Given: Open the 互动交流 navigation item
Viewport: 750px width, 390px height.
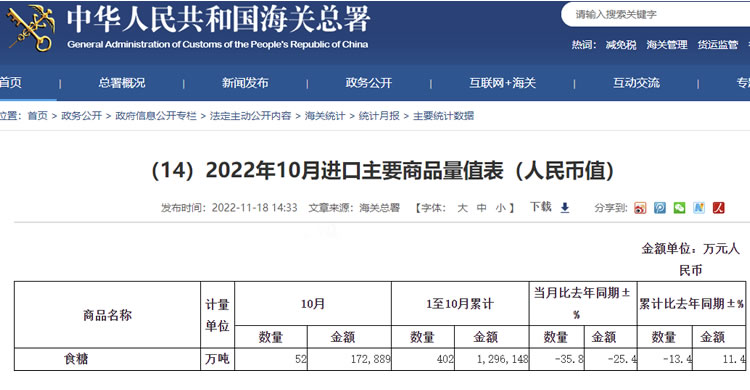Looking at the screenshot, I should pos(636,83).
